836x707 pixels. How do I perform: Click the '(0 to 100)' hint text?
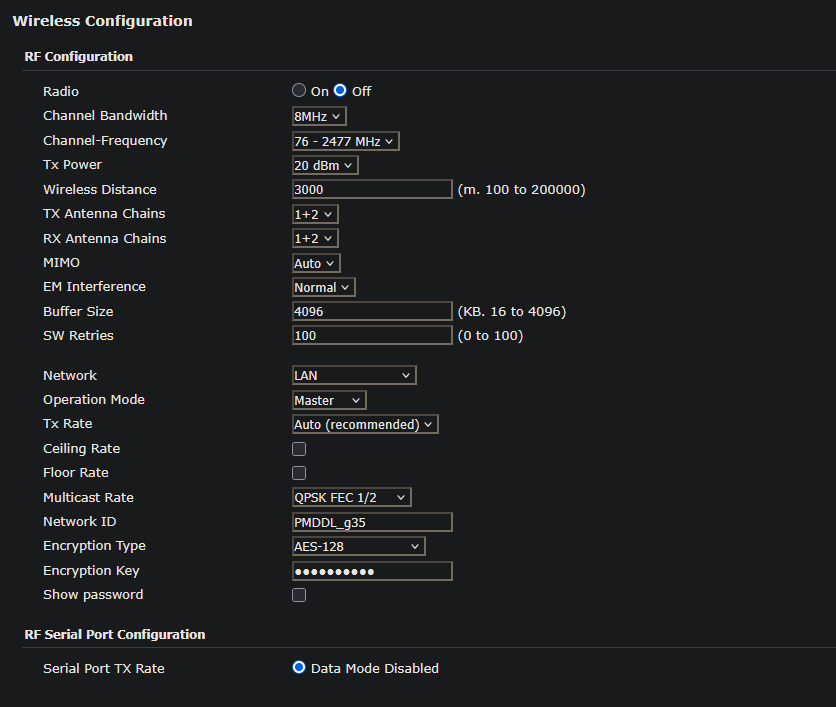point(491,335)
